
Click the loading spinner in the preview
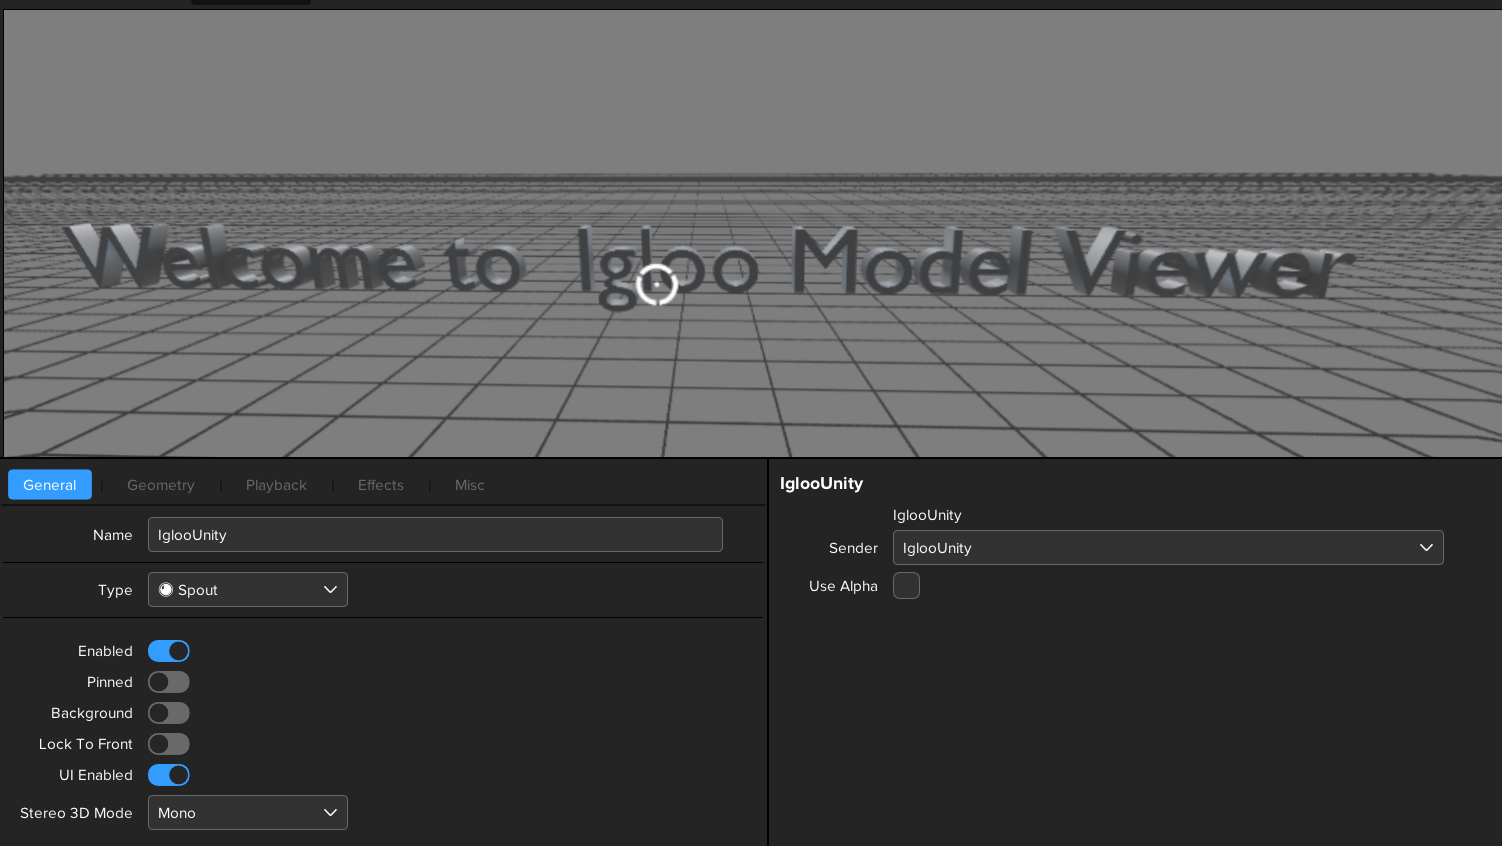(x=657, y=285)
